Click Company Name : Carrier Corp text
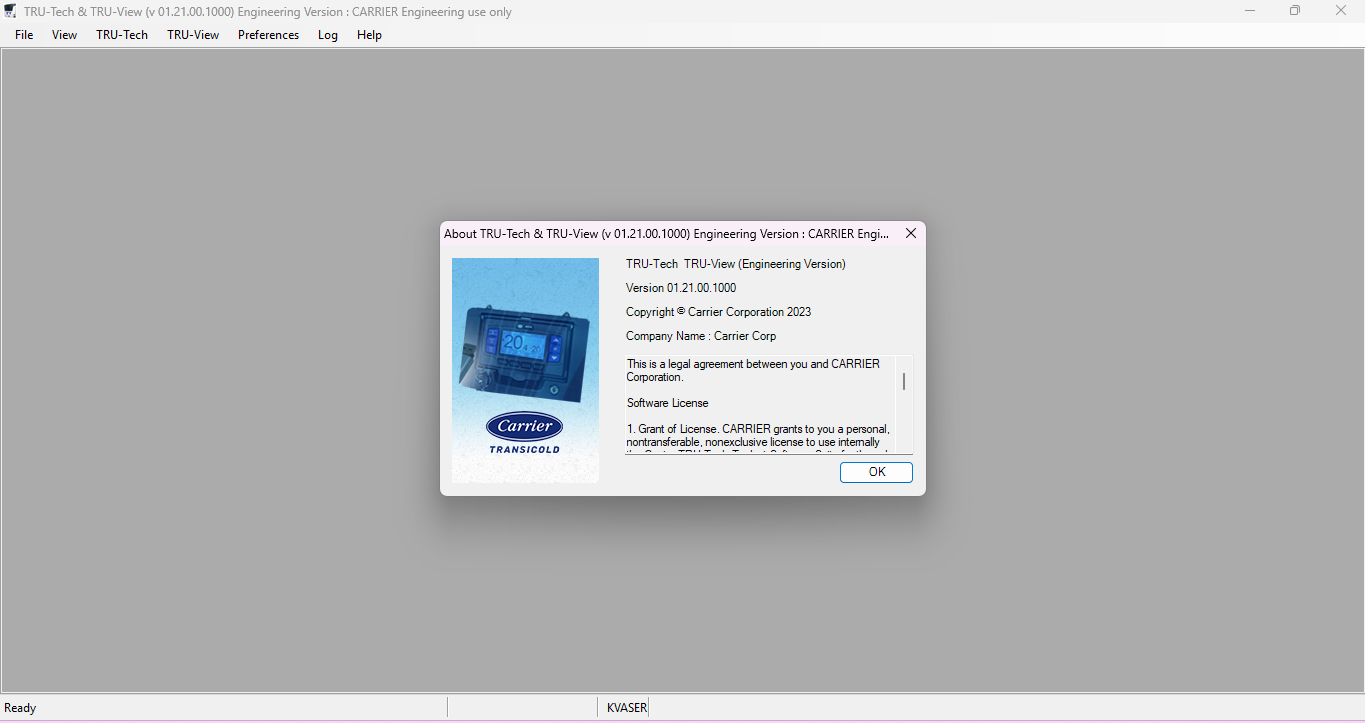 (701, 336)
